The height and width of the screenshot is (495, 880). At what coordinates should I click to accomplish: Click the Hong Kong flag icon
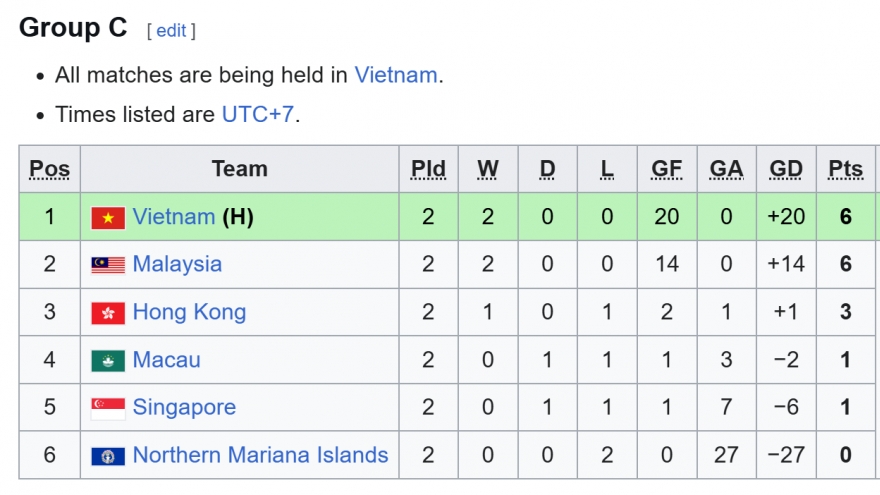click(x=108, y=313)
